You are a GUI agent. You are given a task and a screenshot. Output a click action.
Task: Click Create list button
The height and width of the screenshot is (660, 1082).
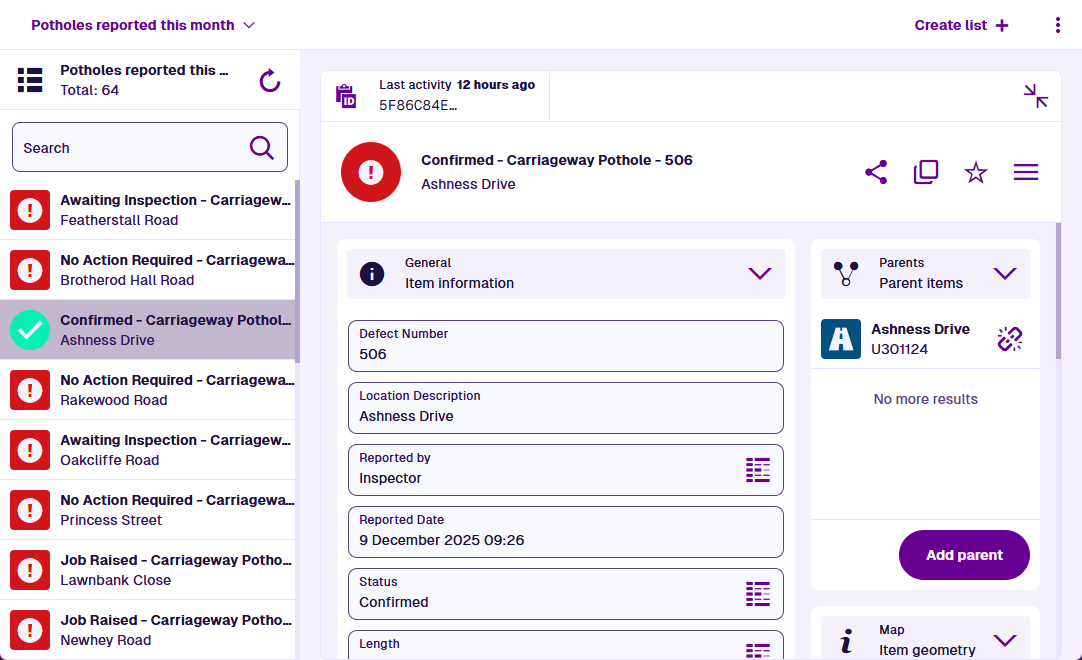pos(961,25)
